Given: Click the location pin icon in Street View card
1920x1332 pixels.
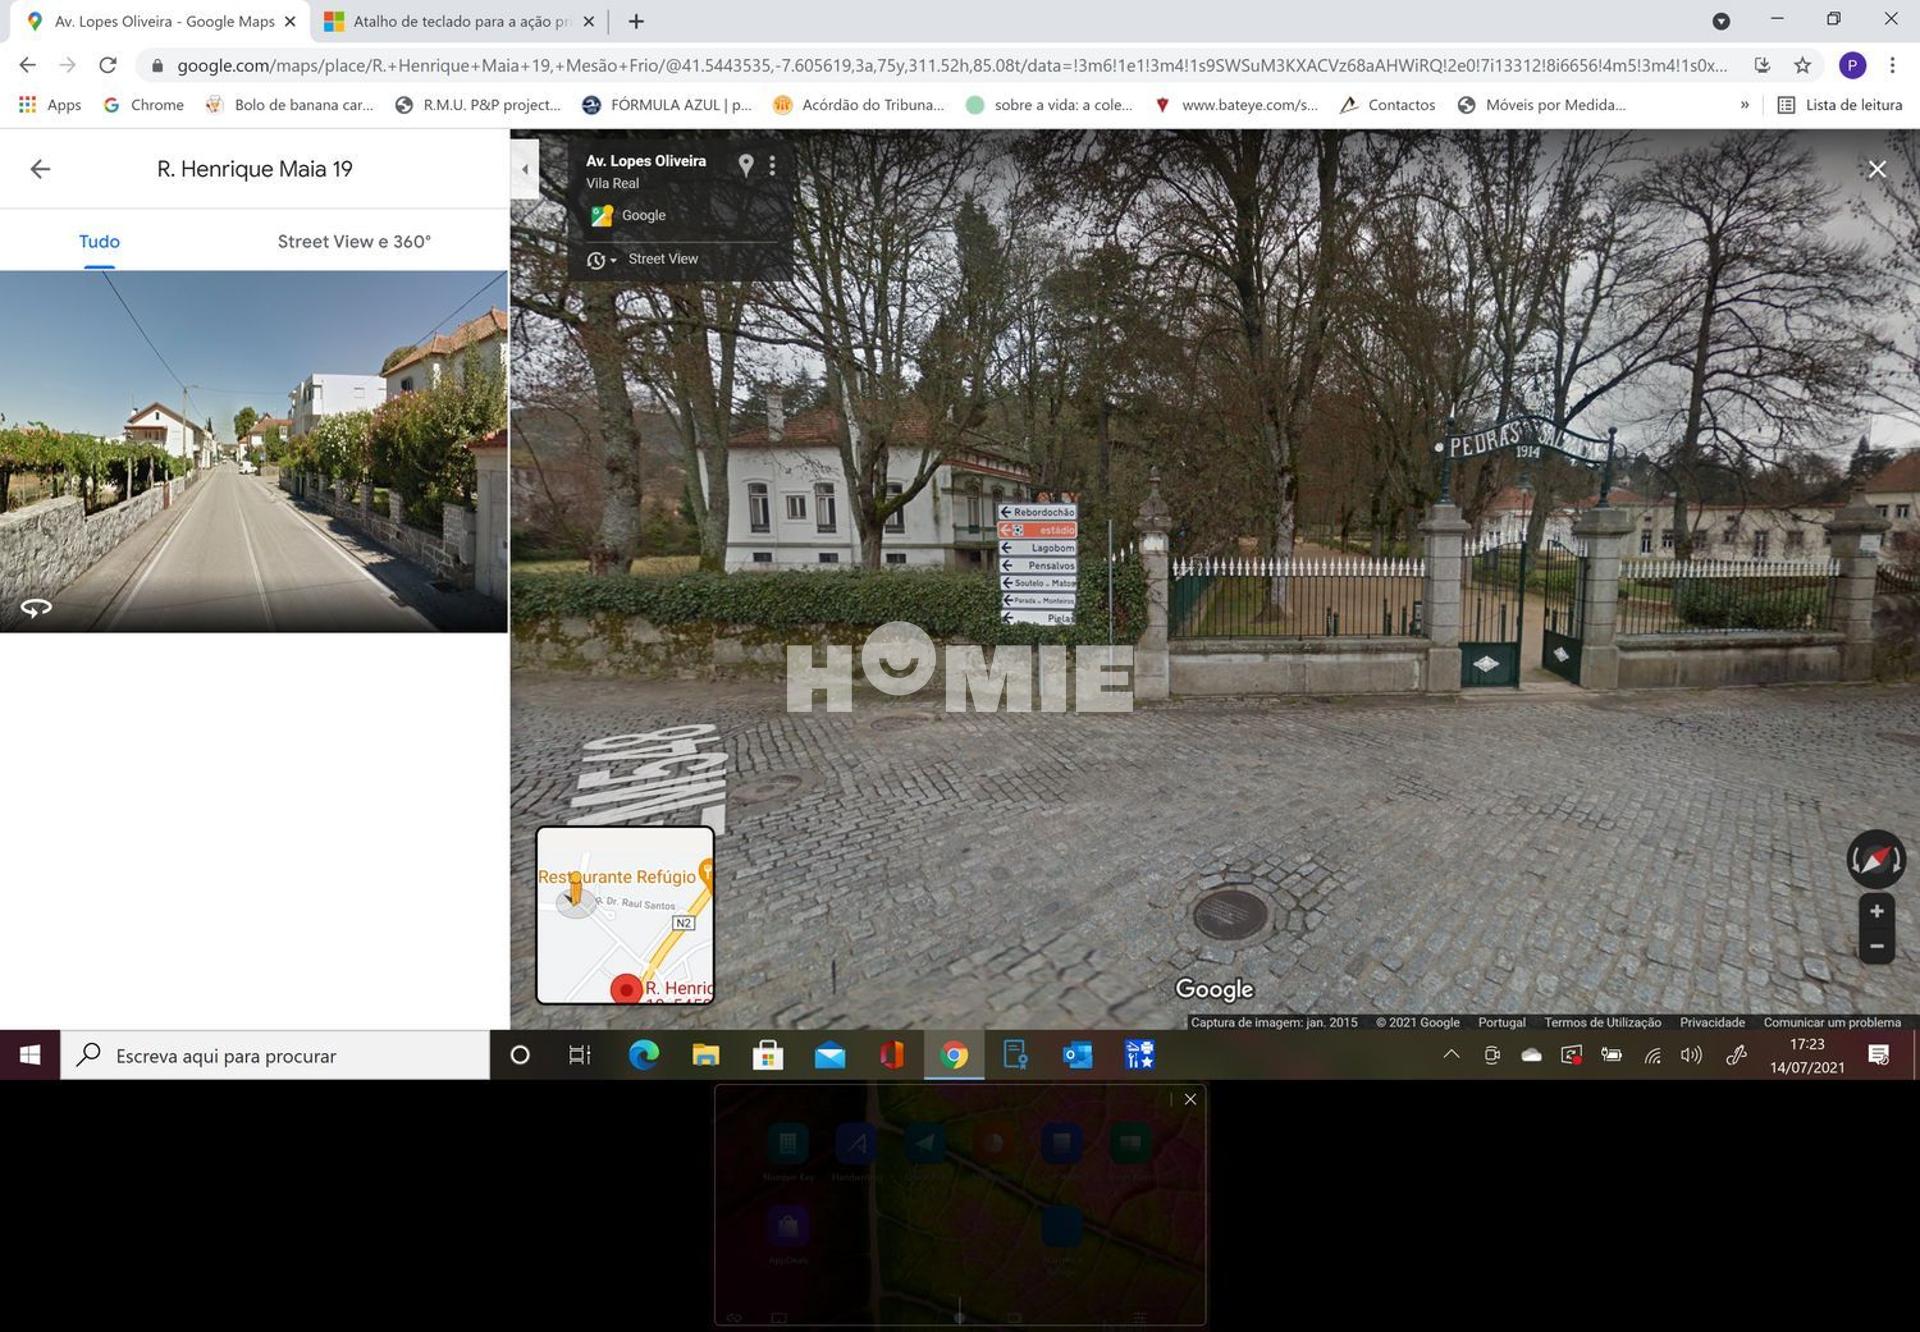Looking at the screenshot, I should click(x=745, y=165).
